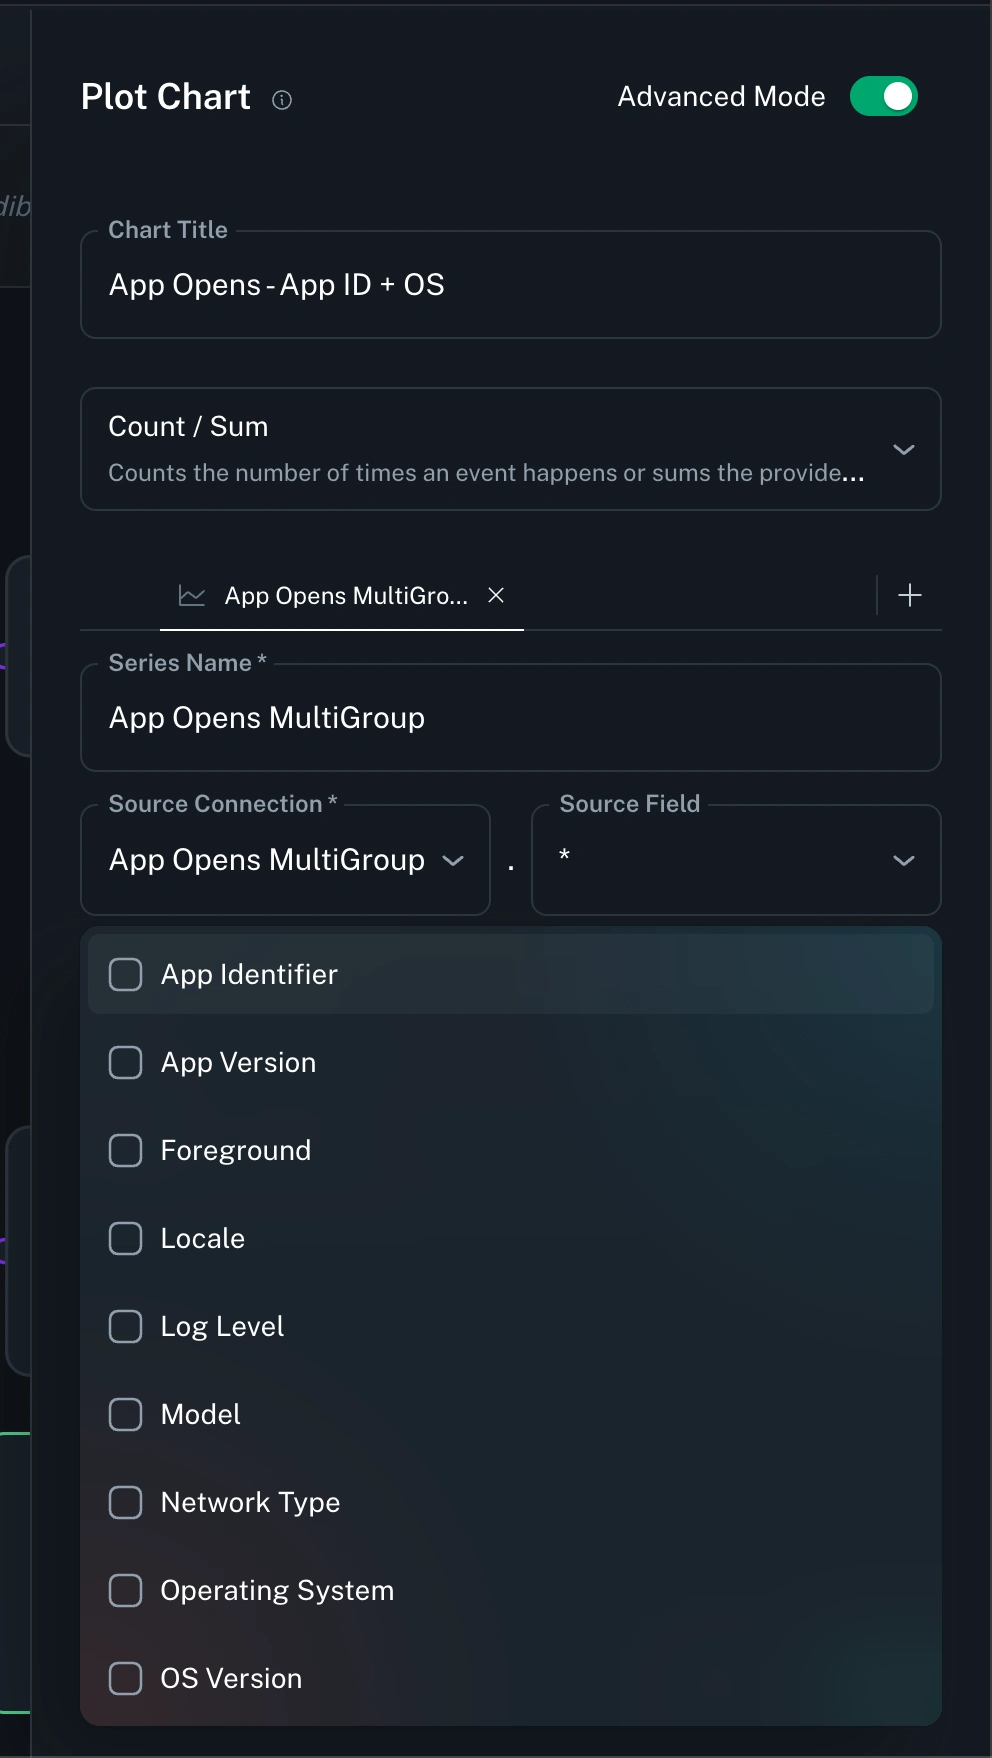Close the App Opens MultiGro... series tab
This screenshot has width=992, height=1758.
pyautogui.click(x=496, y=595)
